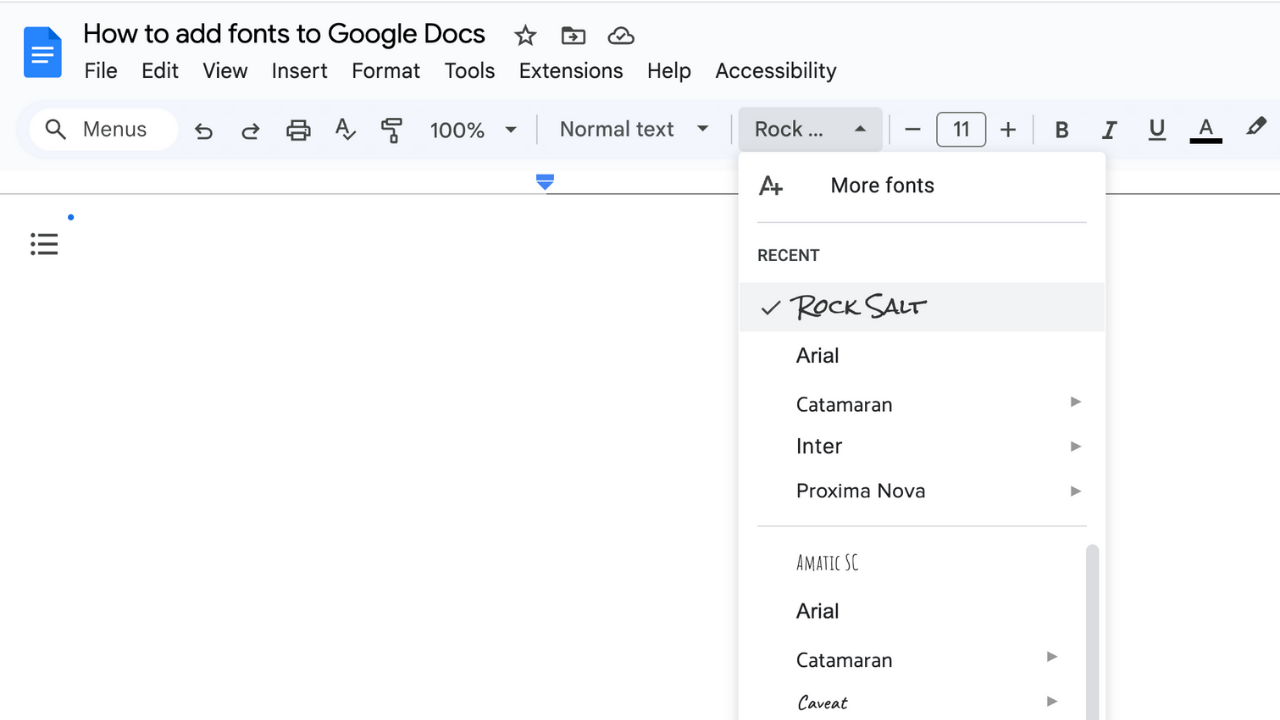Expand the Inter font submenu arrow
This screenshot has width=1280, height=720.
[x=1076, y=446]
